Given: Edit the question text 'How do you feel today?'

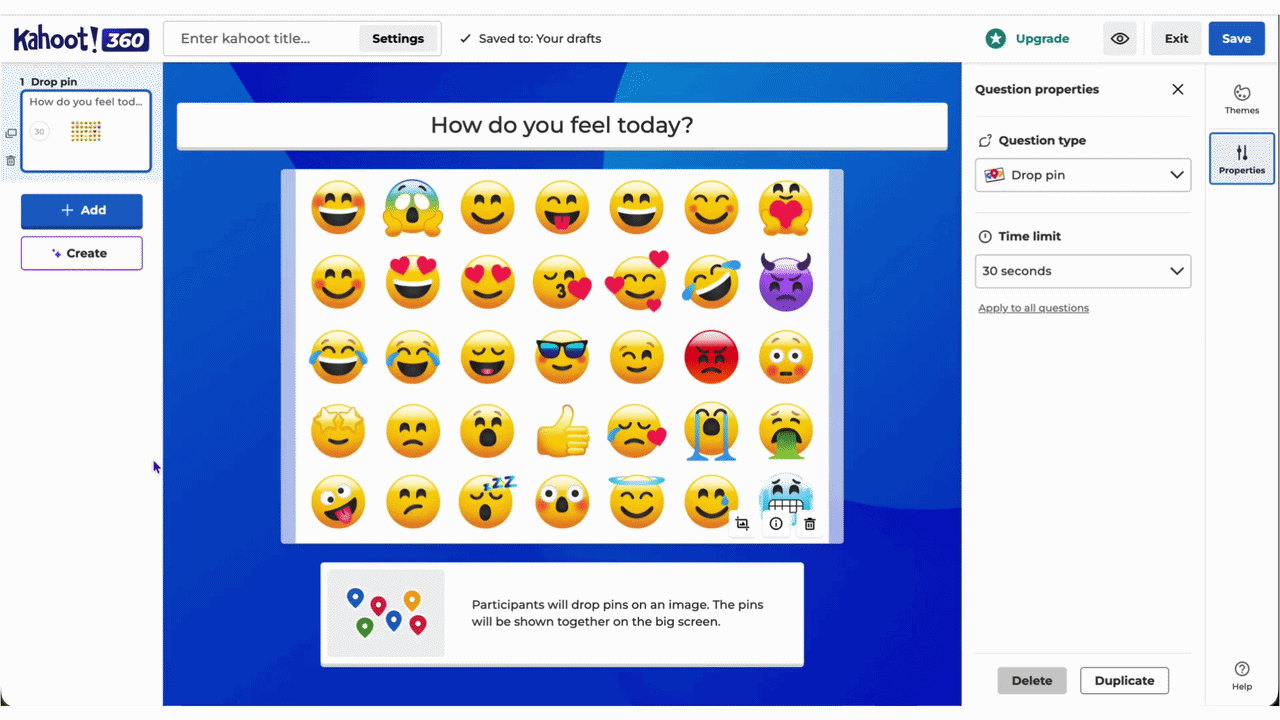Looking at the screenshot, I should [562, 125].
